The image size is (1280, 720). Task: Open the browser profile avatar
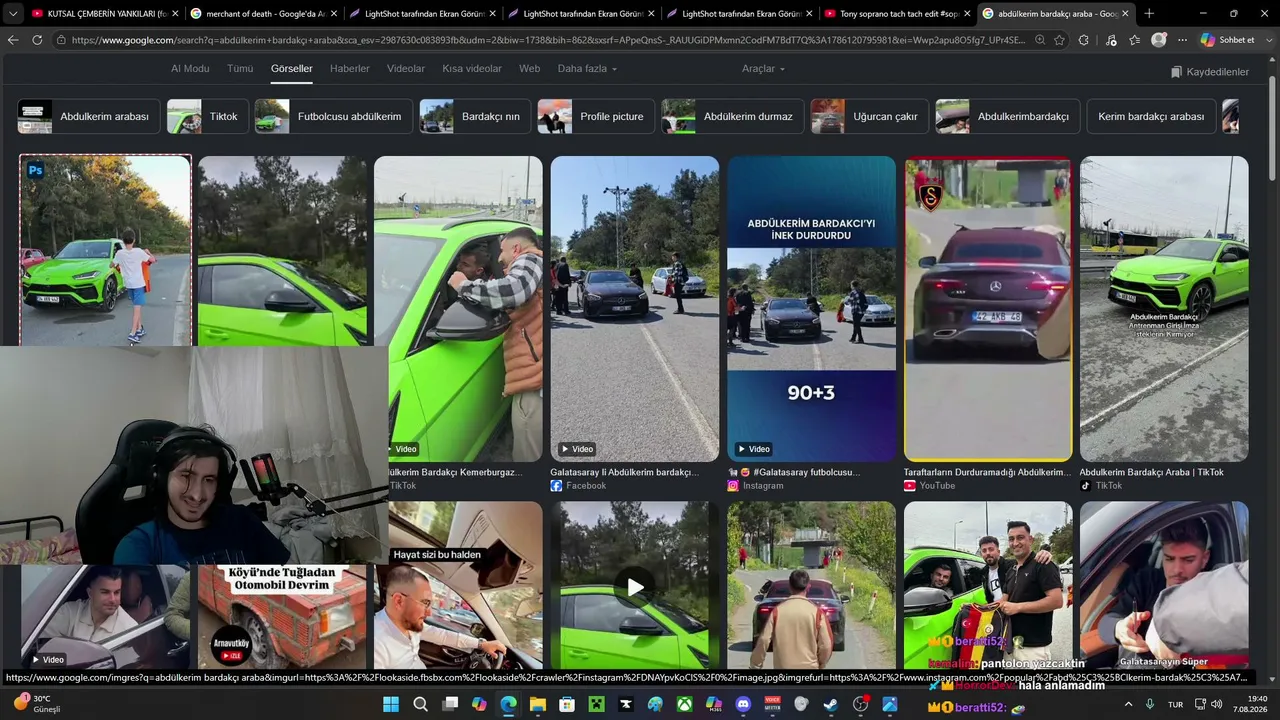coord(1159,40)
